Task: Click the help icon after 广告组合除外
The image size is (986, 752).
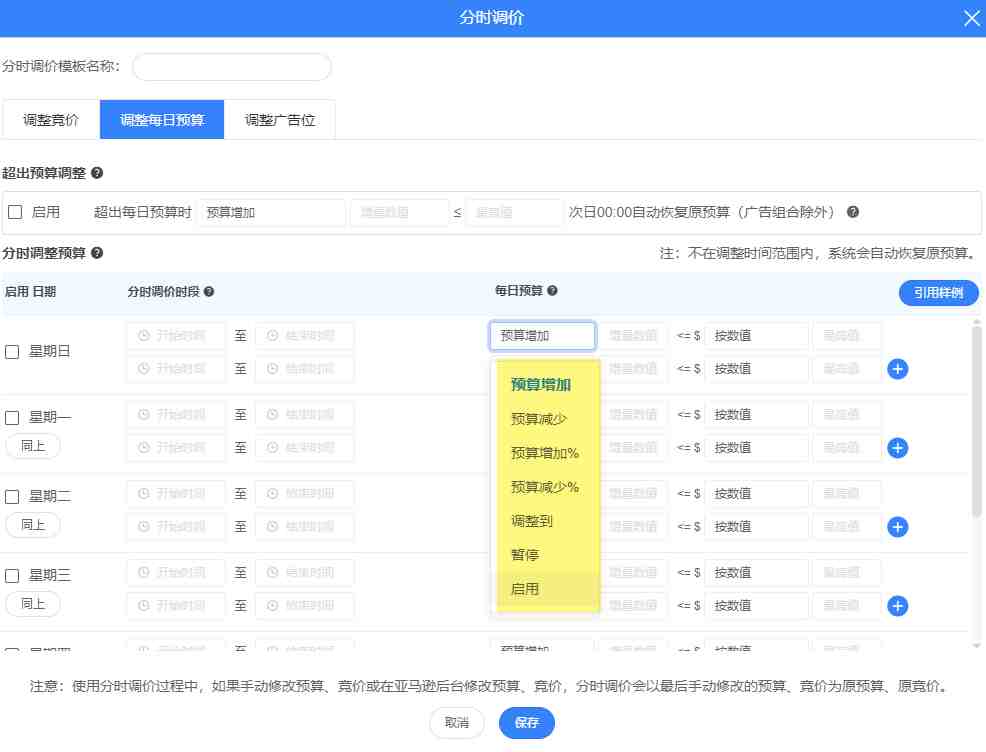Action: tap(853, 212)
